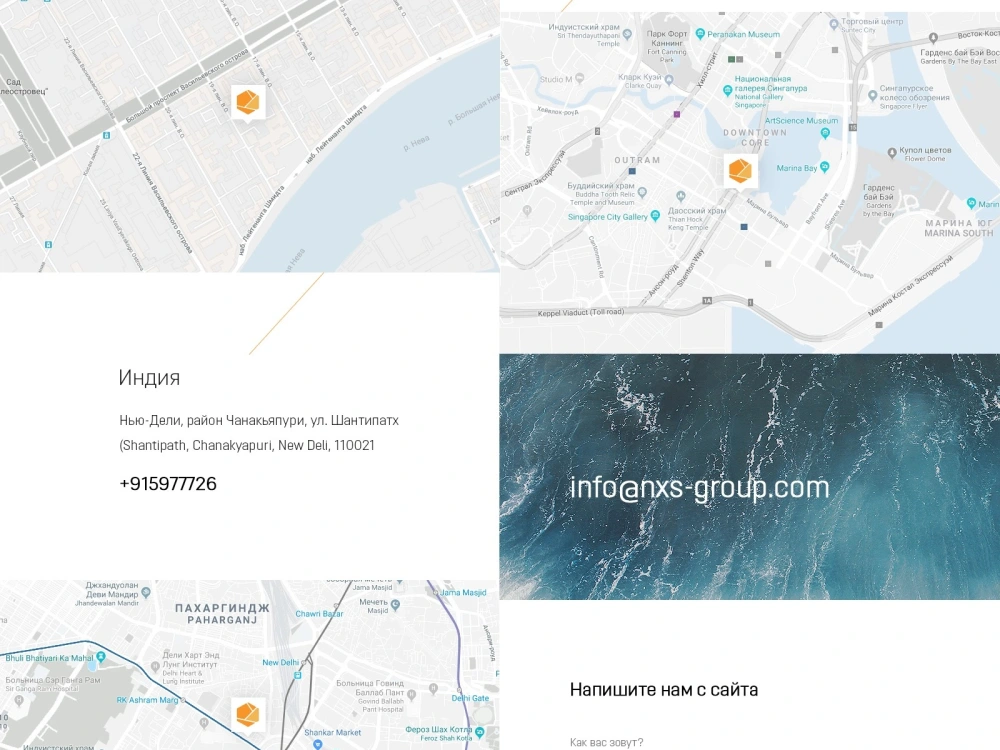This screenshot has width=1000, height=750.
Task: Click the Thian Hock Keng Temple pin
Action: (x=680, y=196)
